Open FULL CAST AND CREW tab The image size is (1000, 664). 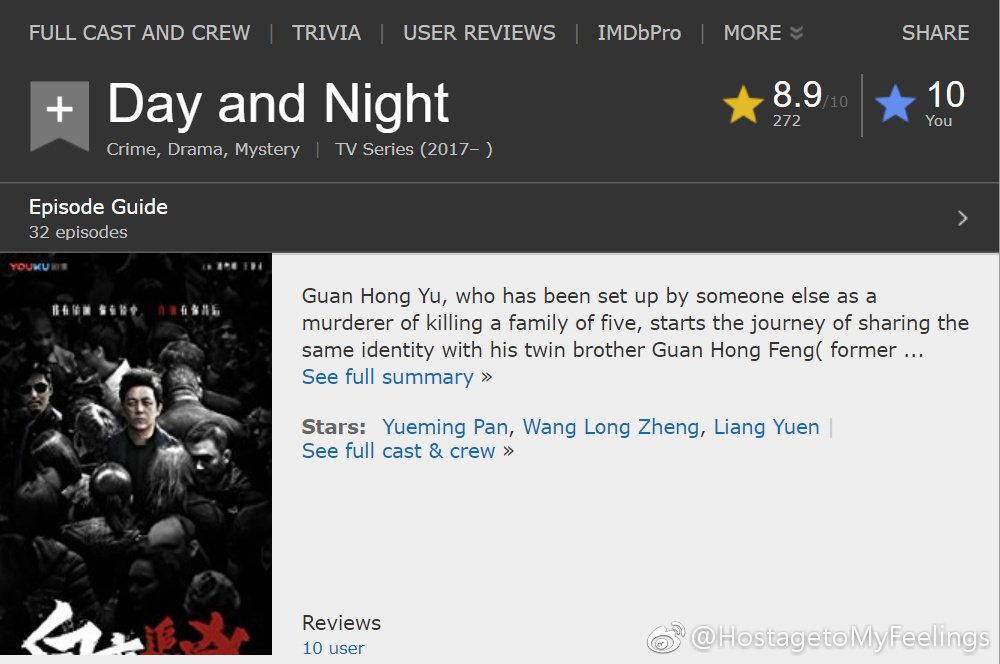click(x=139, y=33)
